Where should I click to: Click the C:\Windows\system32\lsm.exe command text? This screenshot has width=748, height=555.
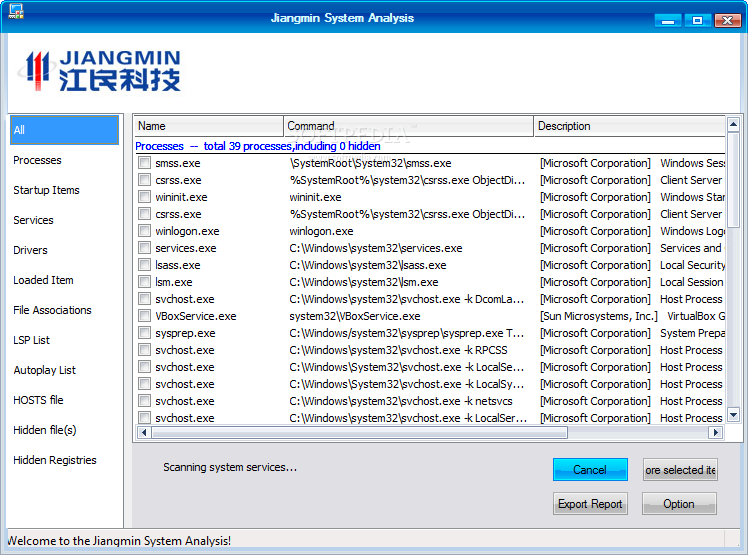364,282
